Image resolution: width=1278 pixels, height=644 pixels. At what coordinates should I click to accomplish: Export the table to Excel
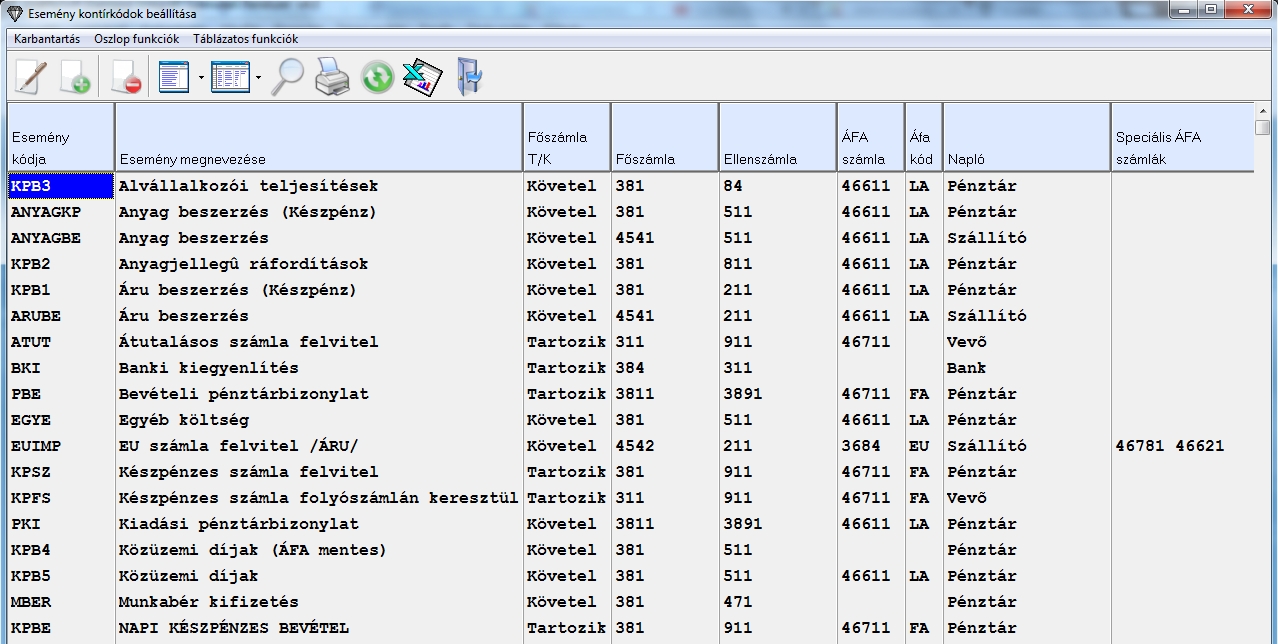[422, 77]
